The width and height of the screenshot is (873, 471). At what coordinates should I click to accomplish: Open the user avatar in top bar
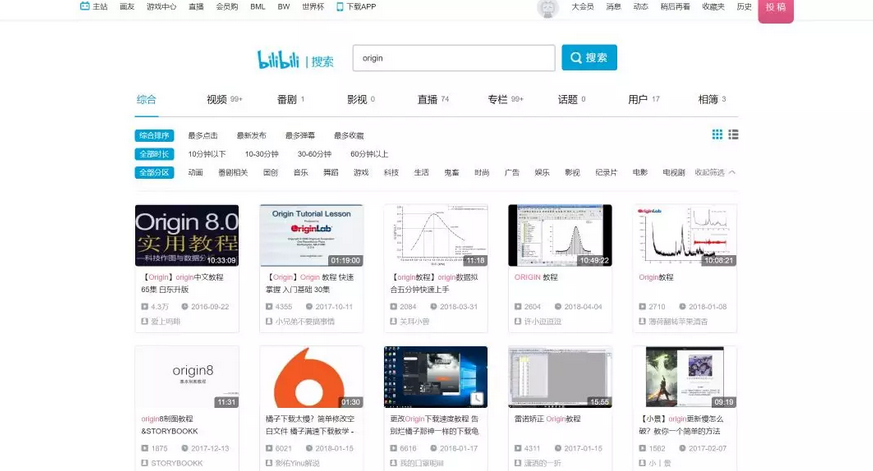coord(547,8)
